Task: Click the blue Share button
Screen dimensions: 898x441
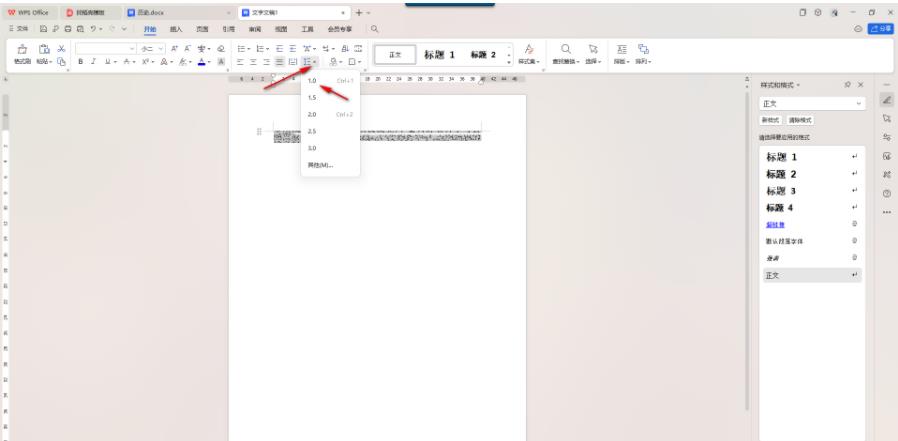Action: point(881,29)
